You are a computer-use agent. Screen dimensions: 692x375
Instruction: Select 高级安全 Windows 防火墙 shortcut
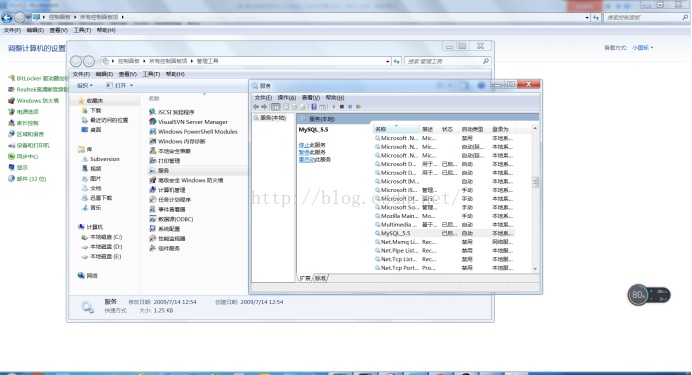[186, 180]
